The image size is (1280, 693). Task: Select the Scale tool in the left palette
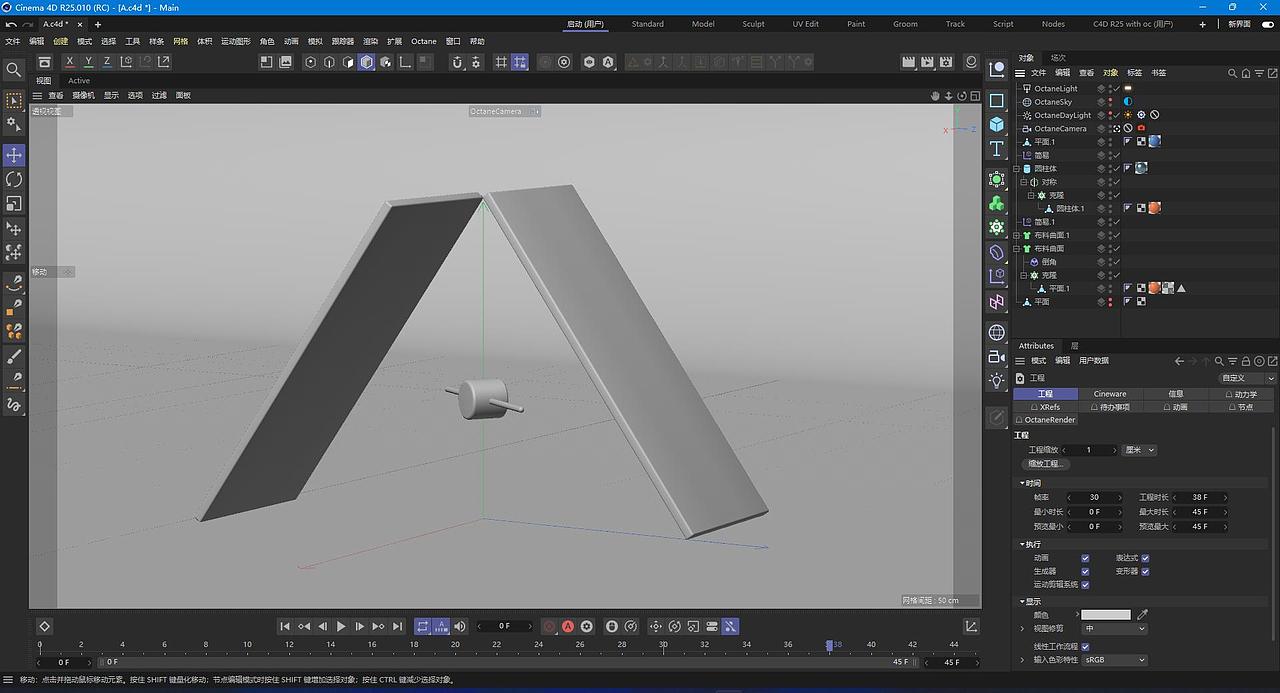click(13, 203)
